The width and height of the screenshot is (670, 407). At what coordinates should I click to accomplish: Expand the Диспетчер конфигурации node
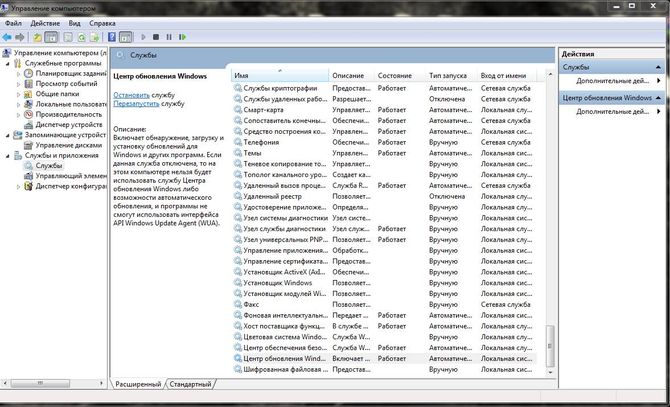[18, 186]
